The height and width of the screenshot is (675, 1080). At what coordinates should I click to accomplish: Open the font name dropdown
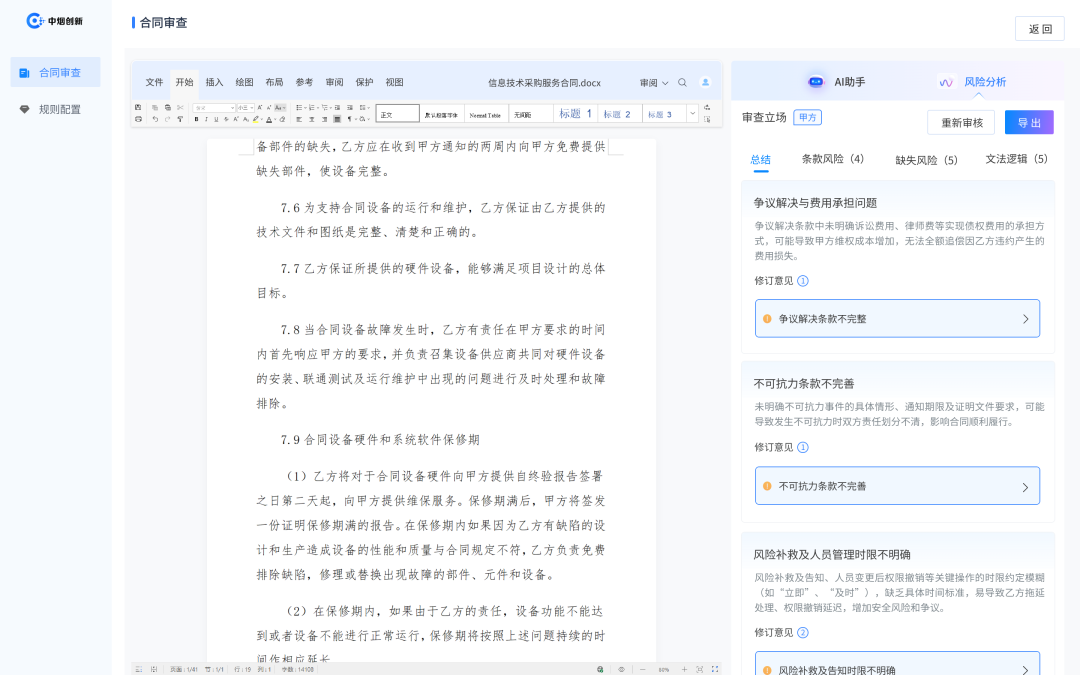(214, 108)
